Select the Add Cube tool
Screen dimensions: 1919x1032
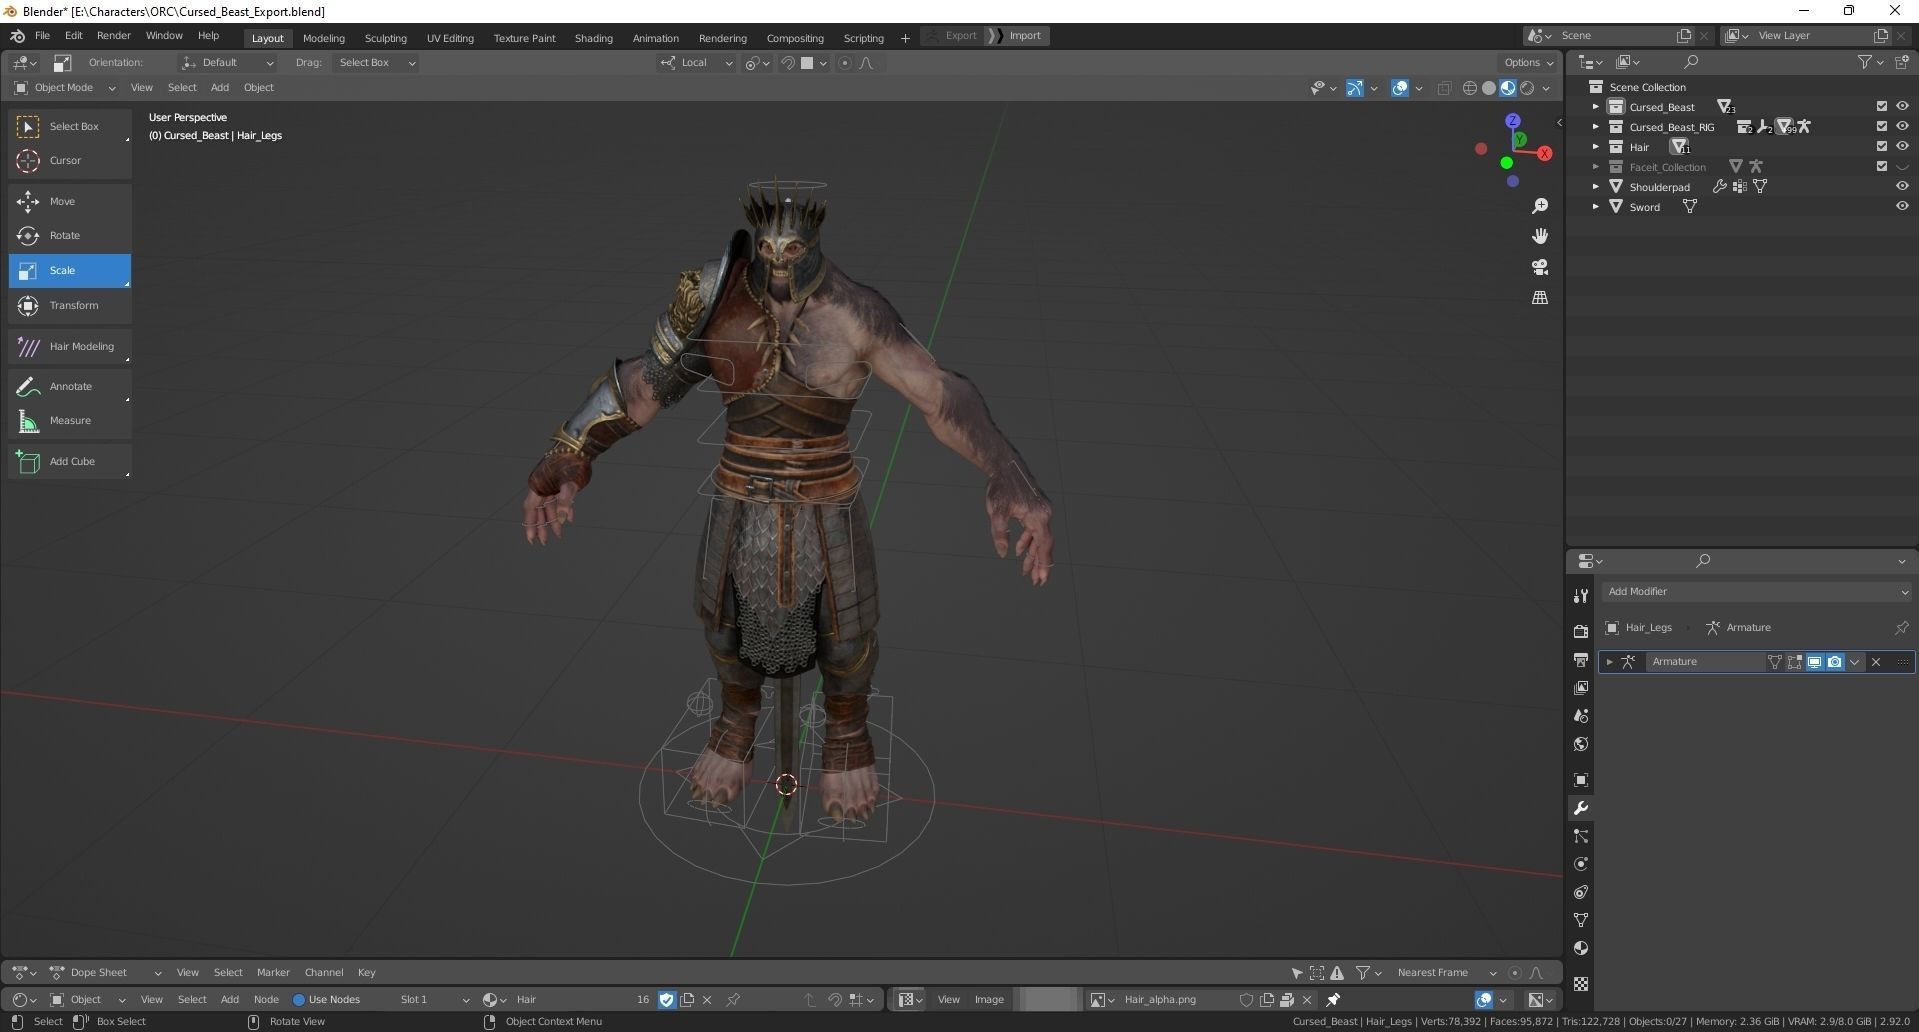tap(70, 461)
